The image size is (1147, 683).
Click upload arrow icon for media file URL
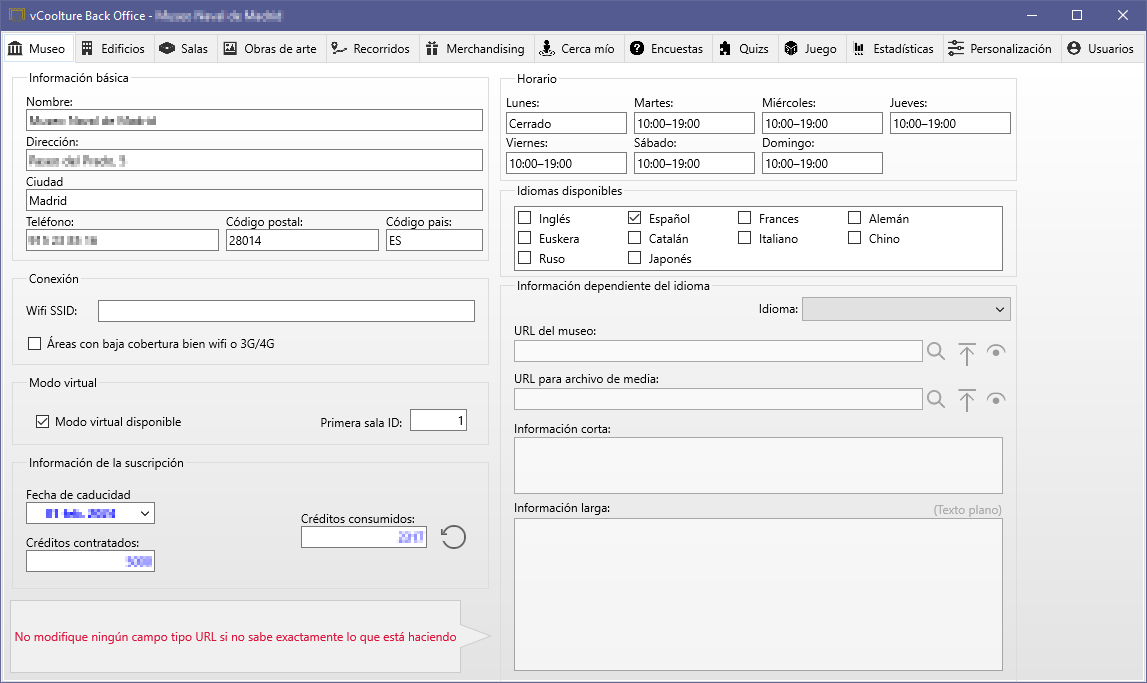point(966,401)
